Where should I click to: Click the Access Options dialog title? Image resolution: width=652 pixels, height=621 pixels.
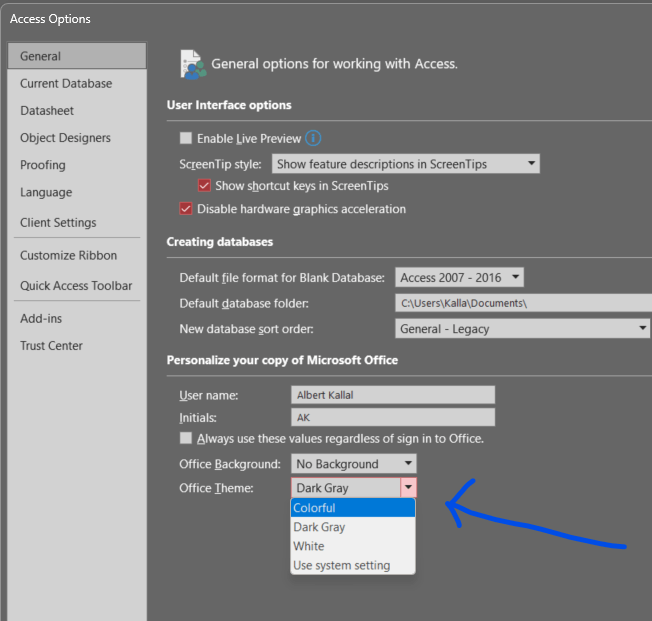click(50, 19)
